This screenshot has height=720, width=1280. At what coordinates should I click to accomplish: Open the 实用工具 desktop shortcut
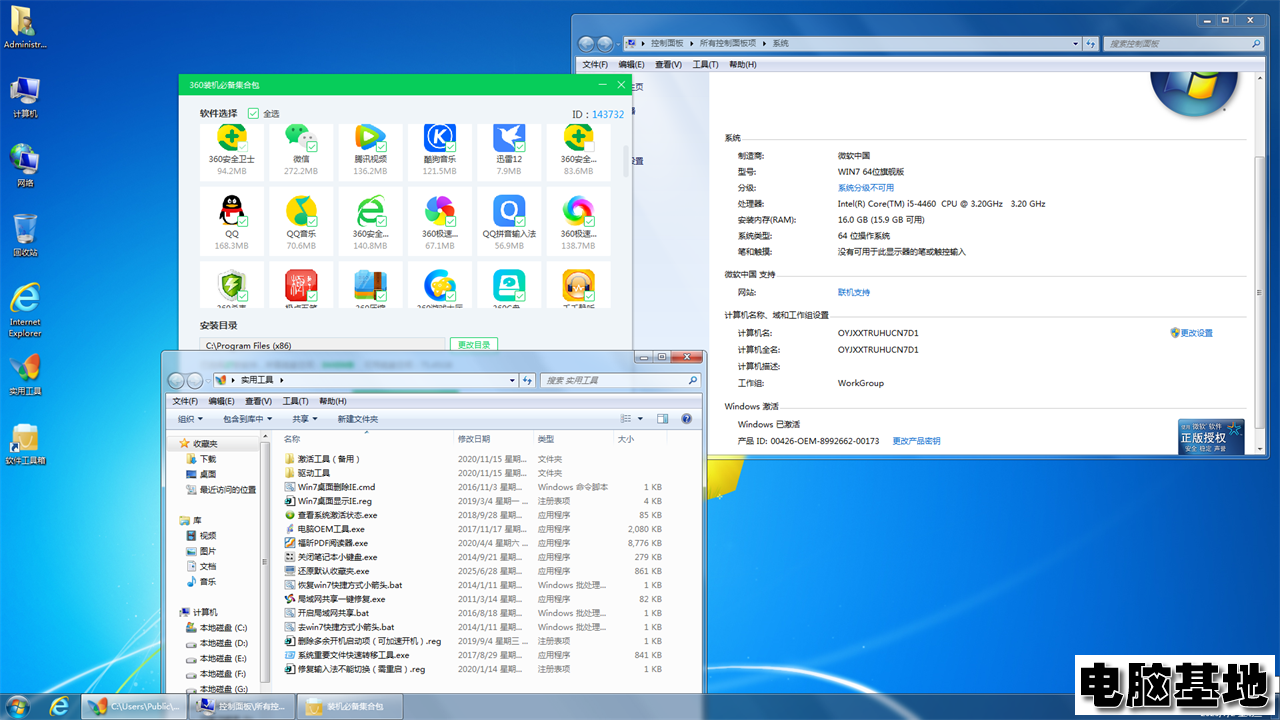(25, 375)
